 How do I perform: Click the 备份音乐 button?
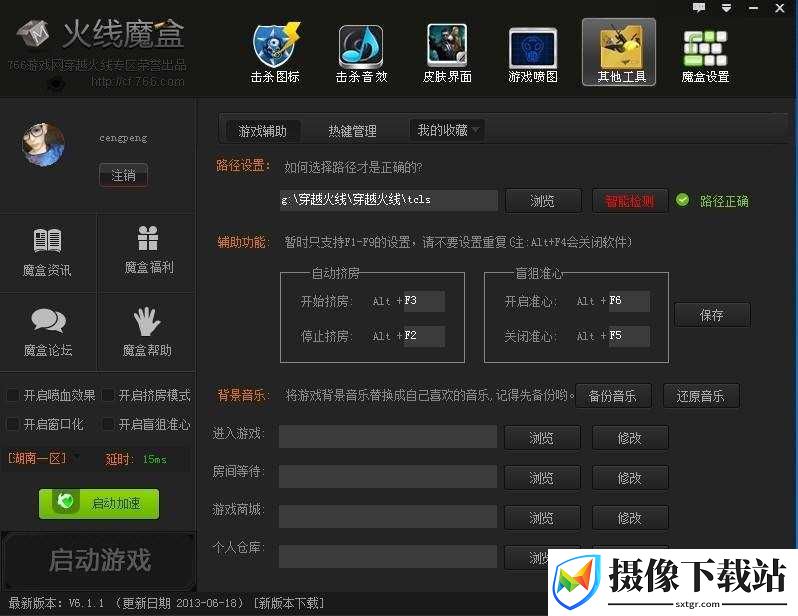[613, 396]
